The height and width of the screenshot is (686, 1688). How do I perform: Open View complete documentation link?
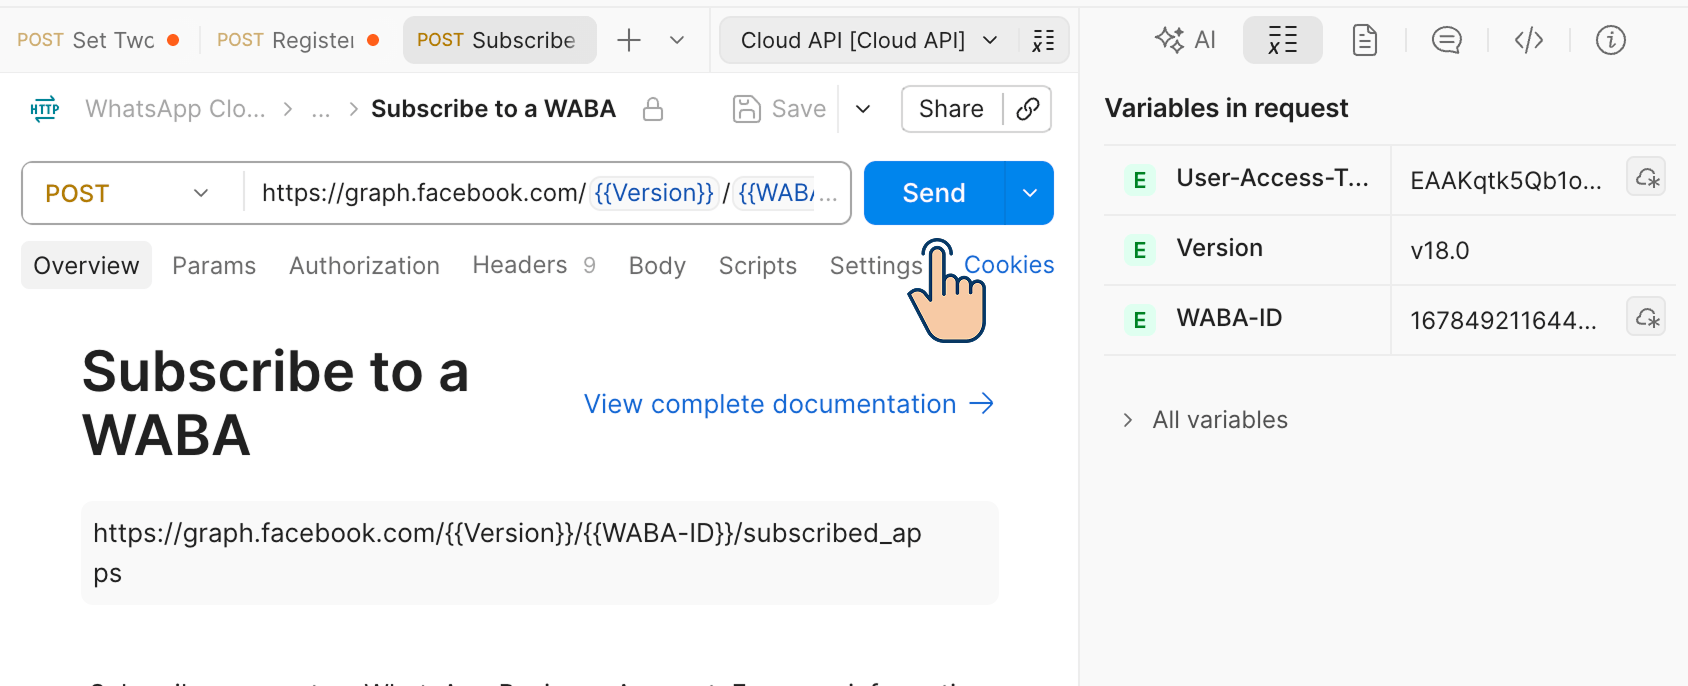coord(789,404)
